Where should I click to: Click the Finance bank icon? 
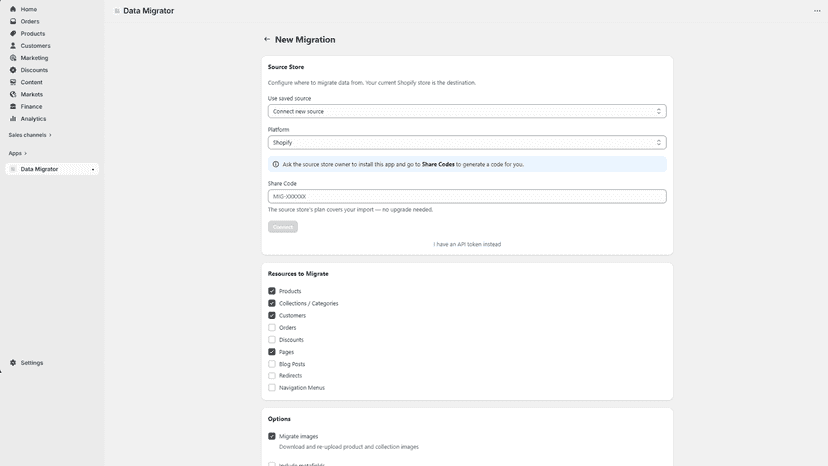point(13,106)
